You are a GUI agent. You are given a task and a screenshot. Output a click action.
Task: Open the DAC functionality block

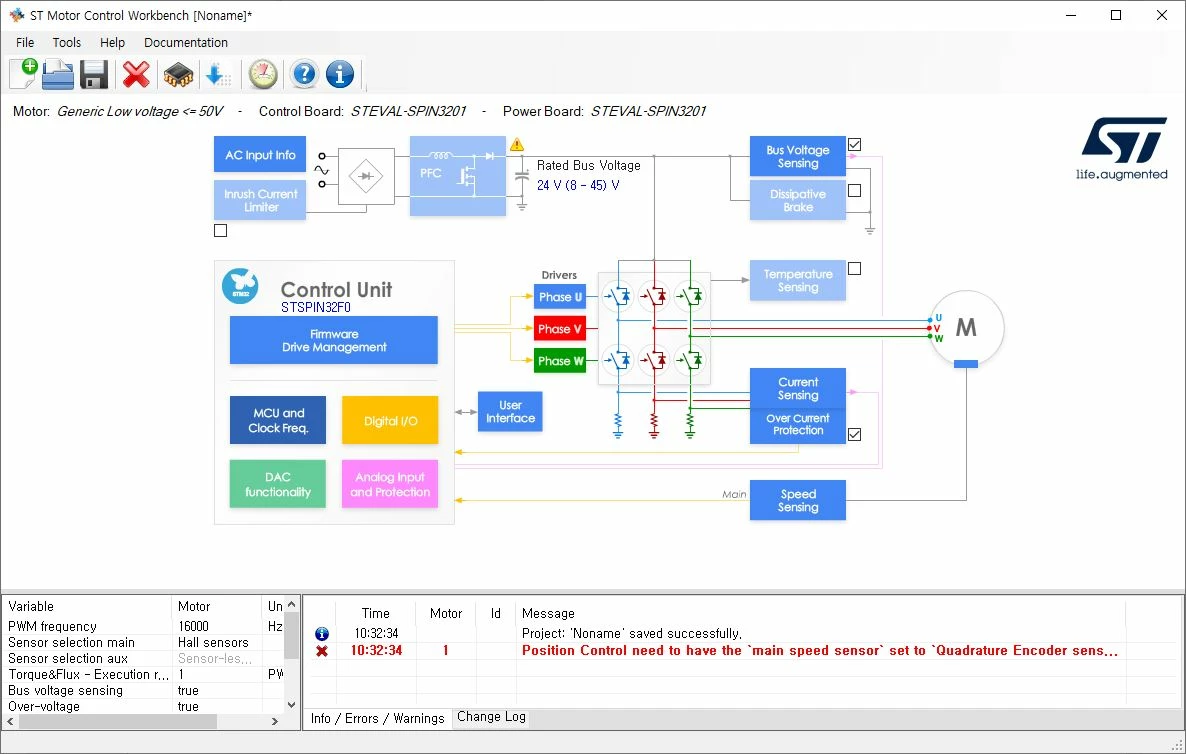coord(278,484)
